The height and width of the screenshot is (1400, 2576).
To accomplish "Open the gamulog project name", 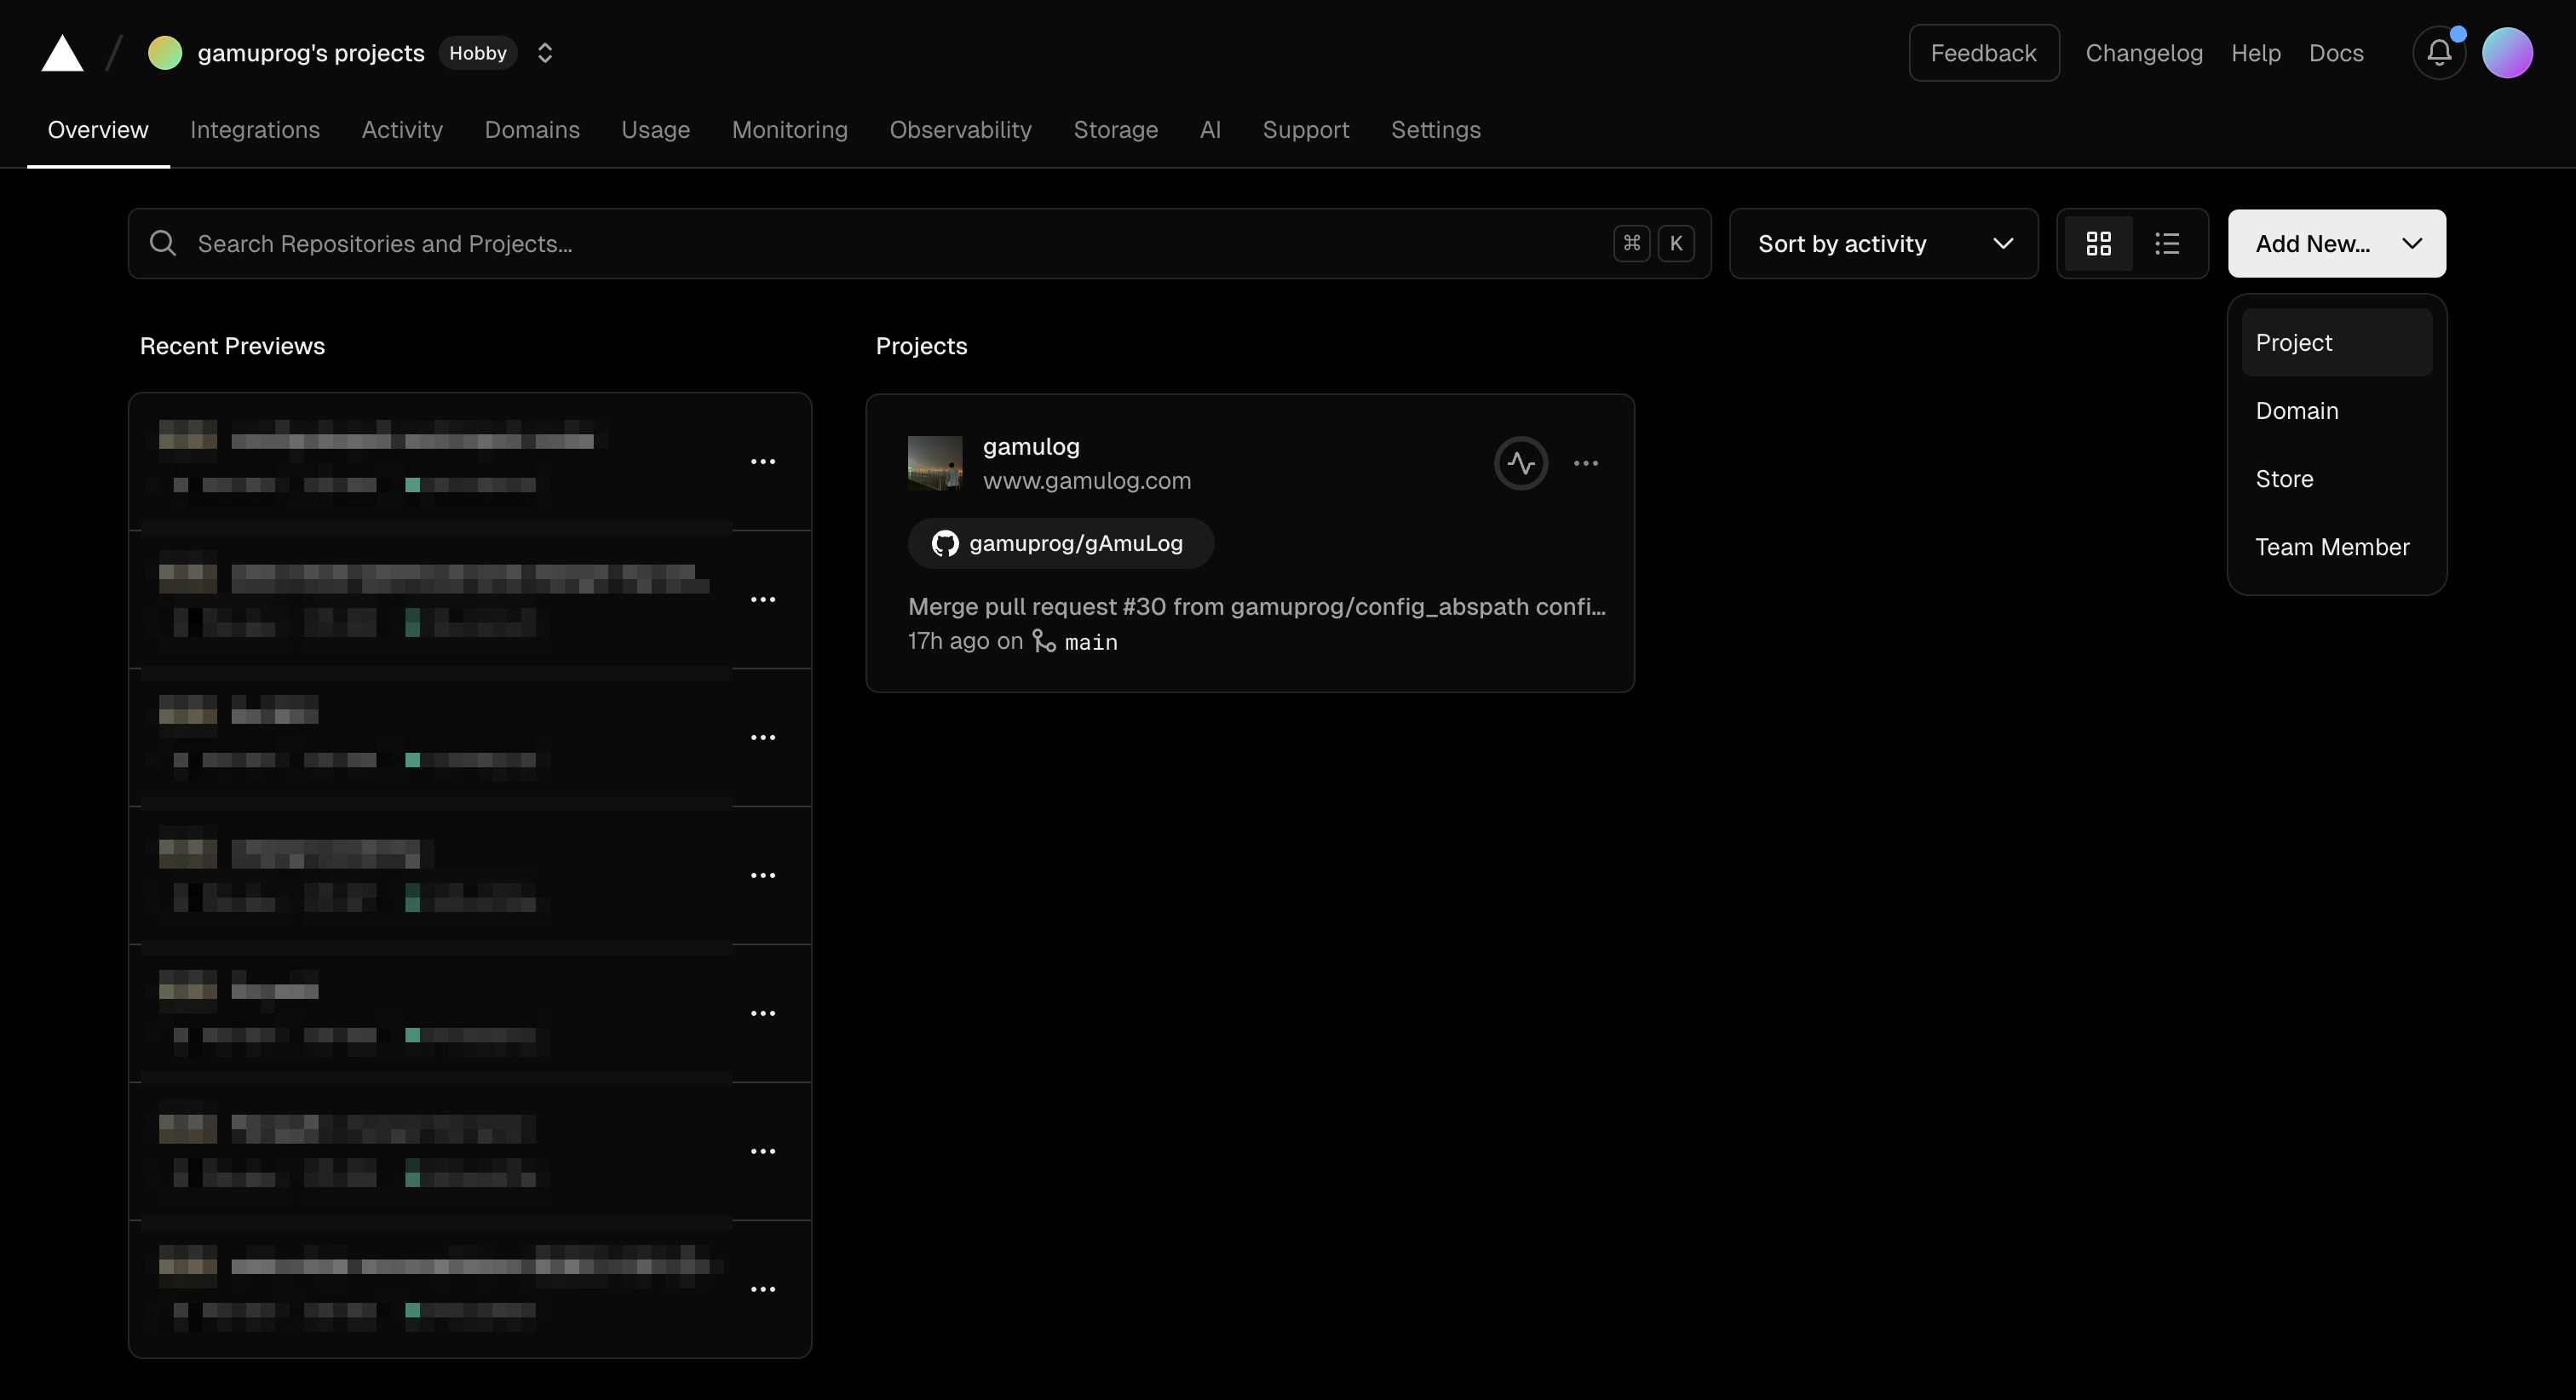I will coord(1031,446).
